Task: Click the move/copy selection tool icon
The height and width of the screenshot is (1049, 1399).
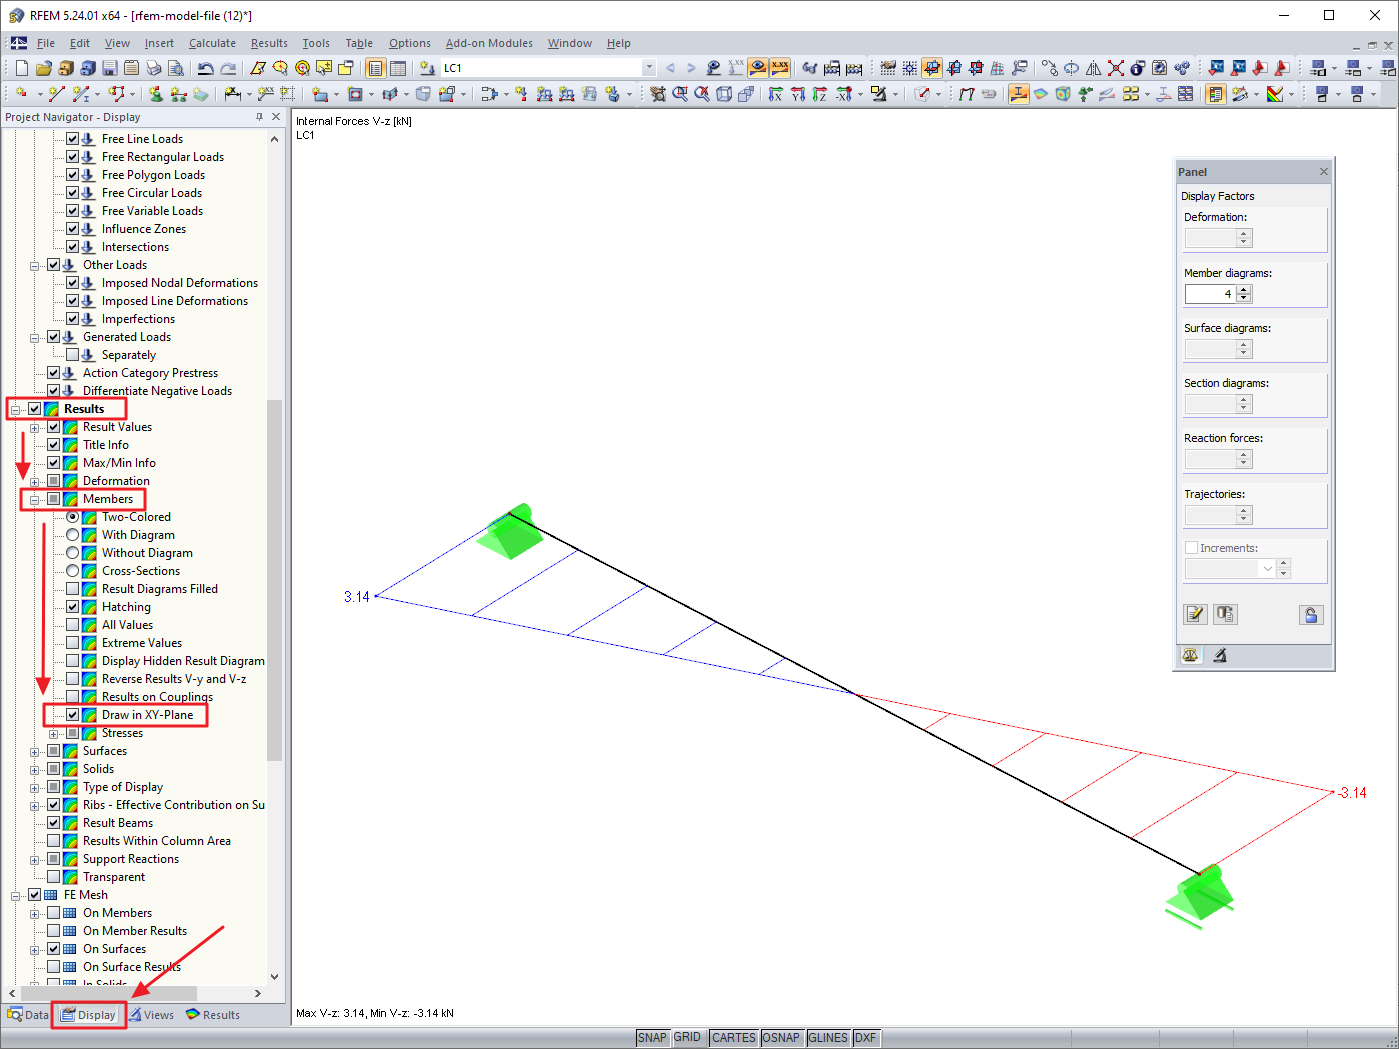Action: [1048, 68]
